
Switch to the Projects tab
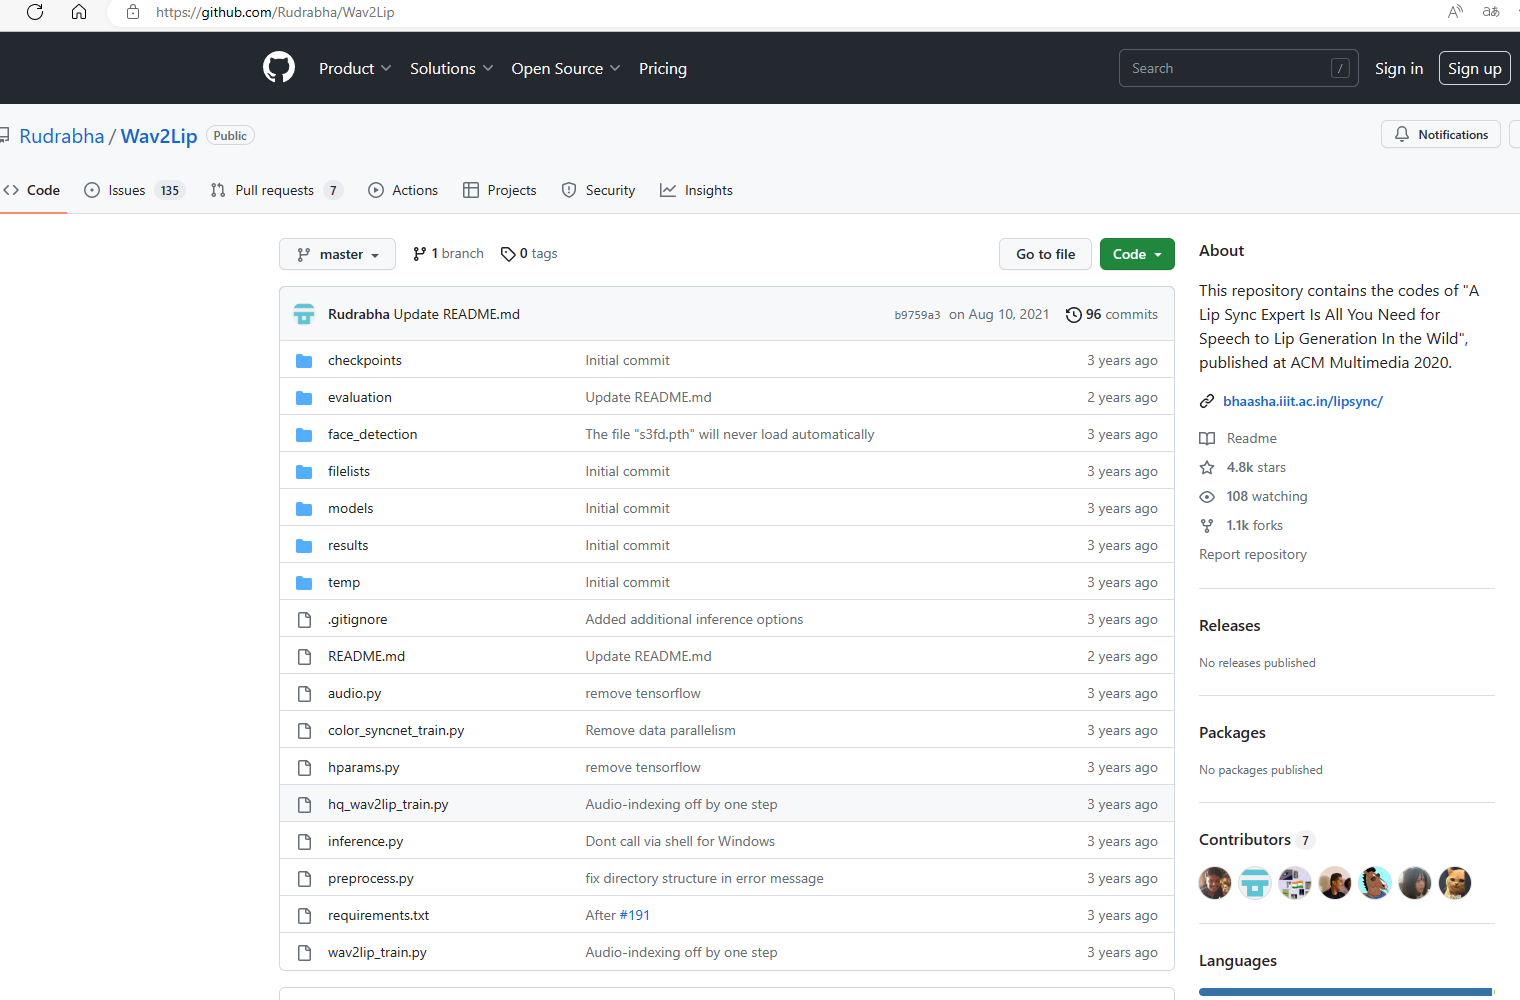point(500,190)
